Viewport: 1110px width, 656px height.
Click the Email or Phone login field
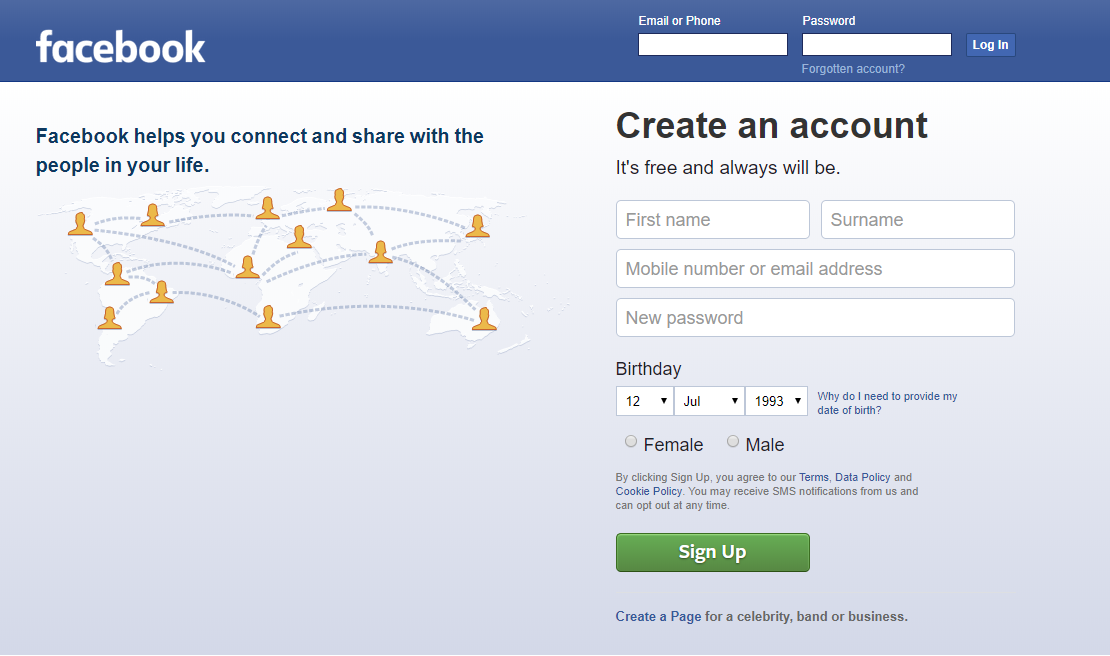pos(712,45)
